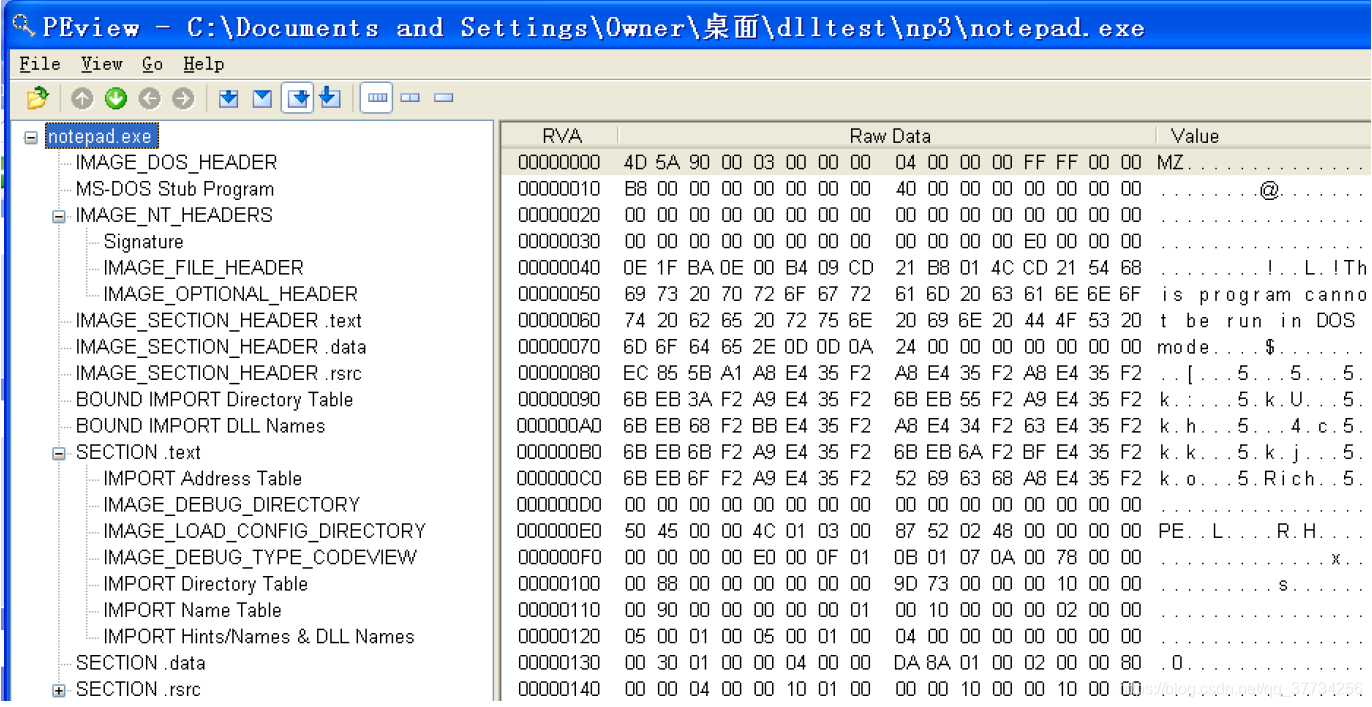This screenshot has width=1372, height=707.
Task: Select IMAGE_OPTIONAL_HEADER tree item
Action: coord(230,294)
